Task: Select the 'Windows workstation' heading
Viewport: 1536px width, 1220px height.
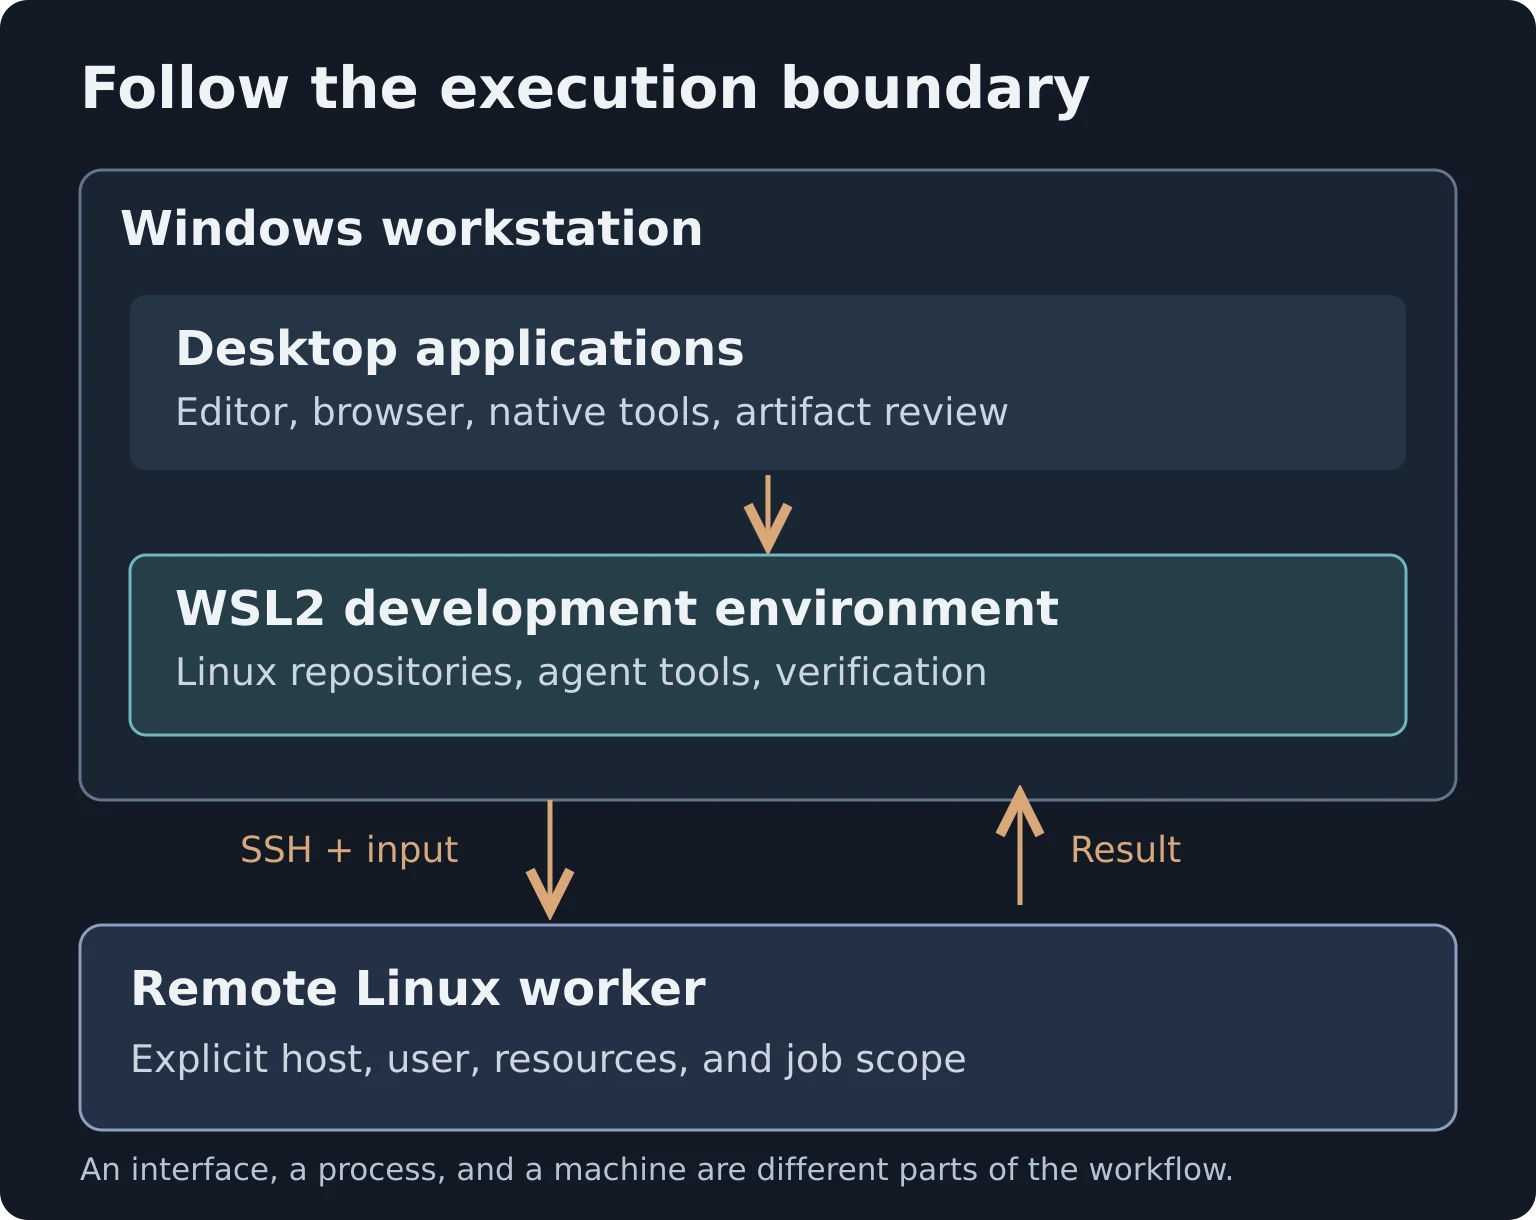Action: [x=412, y=229]
